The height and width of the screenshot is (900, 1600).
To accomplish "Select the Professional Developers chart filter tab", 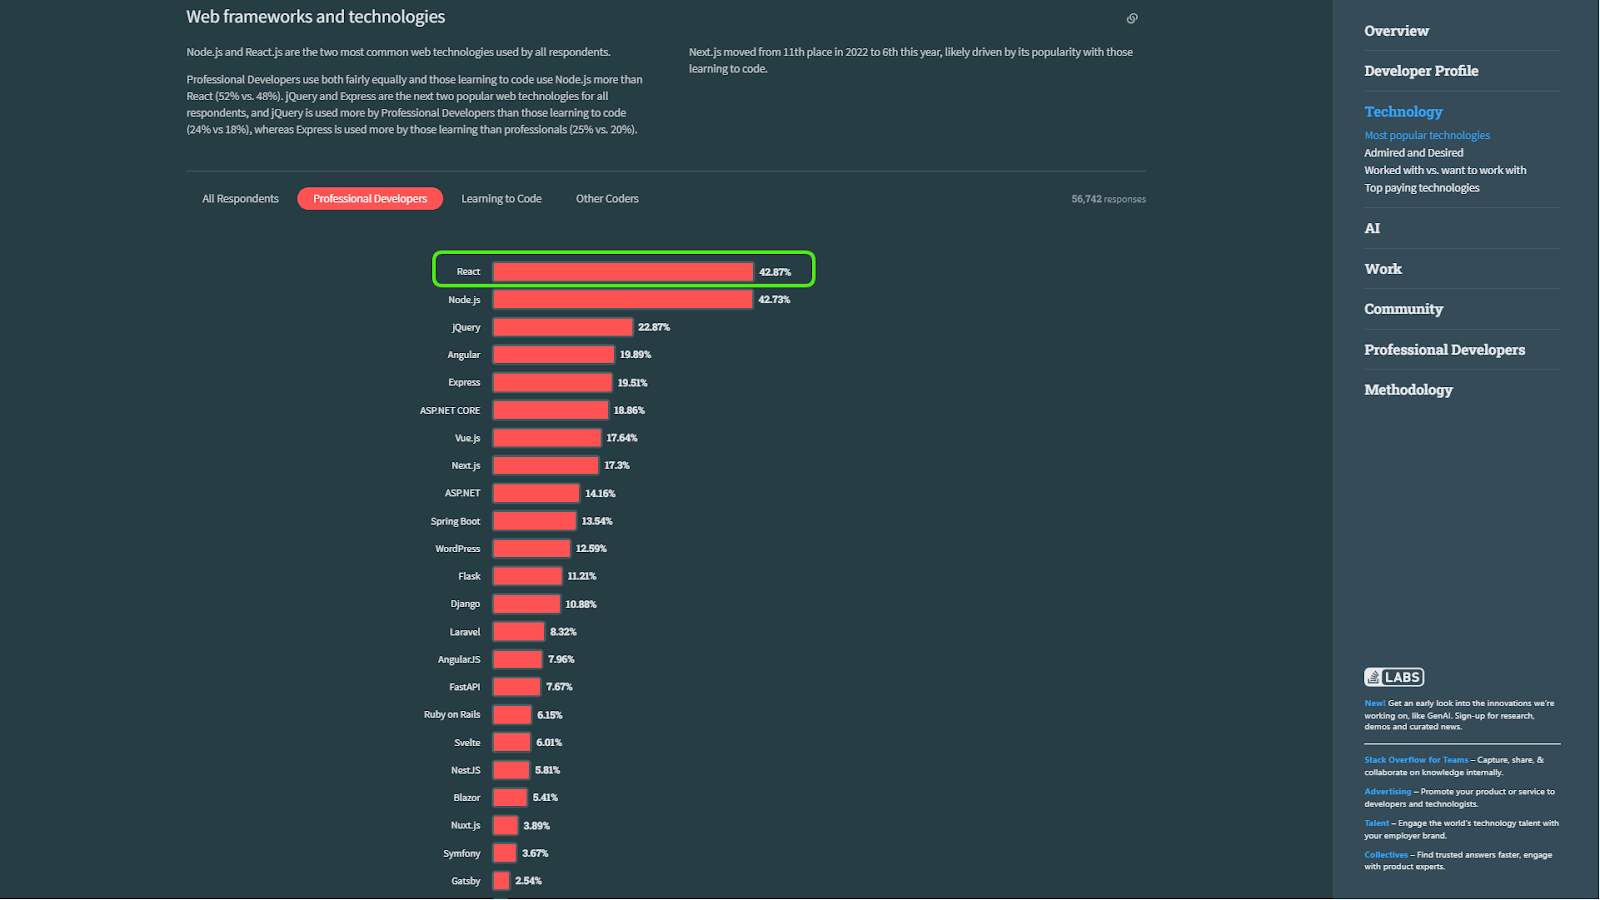I will pyautogui.click(x=370, y=199).
